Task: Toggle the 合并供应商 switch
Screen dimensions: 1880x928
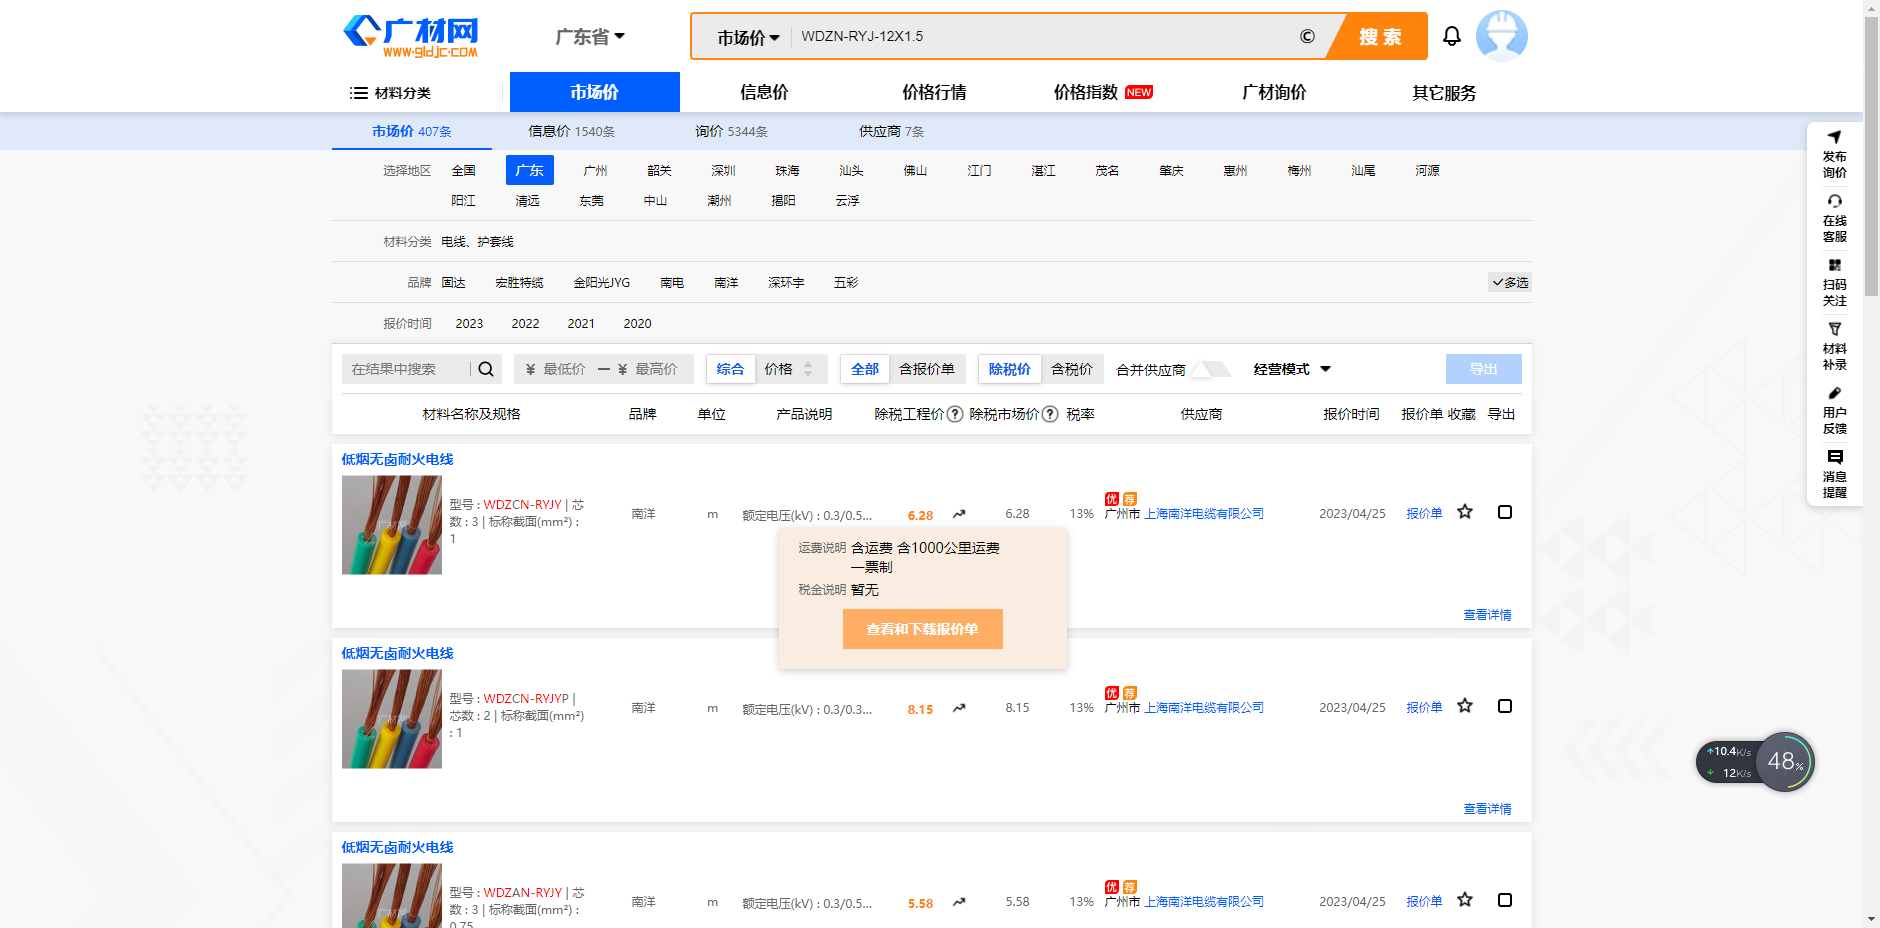Action: 1212,369
